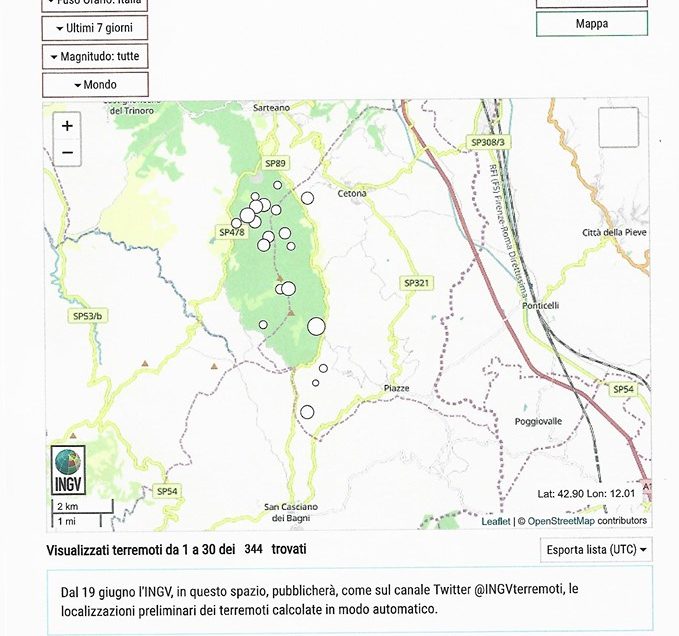Zoom in with the map plus button
This screenshot has height=636, width=679.
(x=67, y=126)
